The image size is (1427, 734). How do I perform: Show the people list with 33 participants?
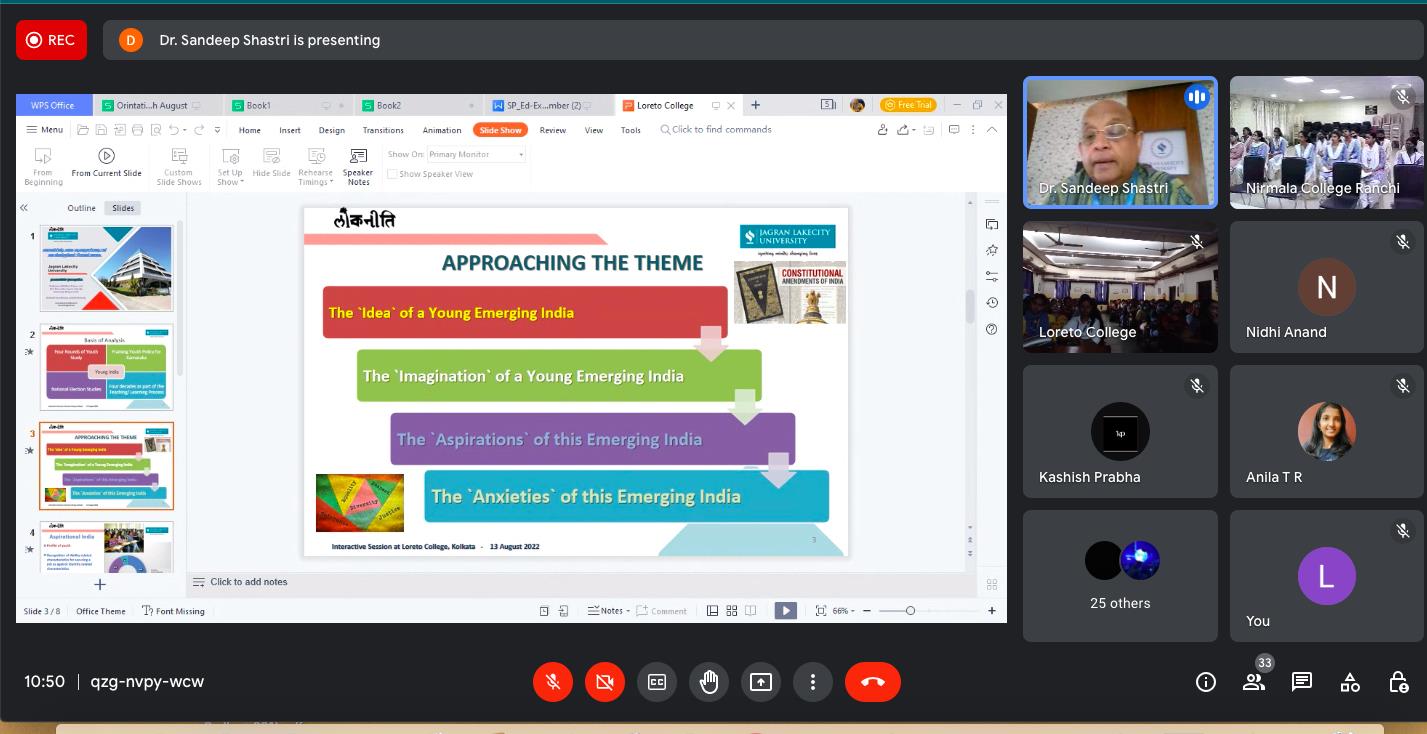(1253, 682)
